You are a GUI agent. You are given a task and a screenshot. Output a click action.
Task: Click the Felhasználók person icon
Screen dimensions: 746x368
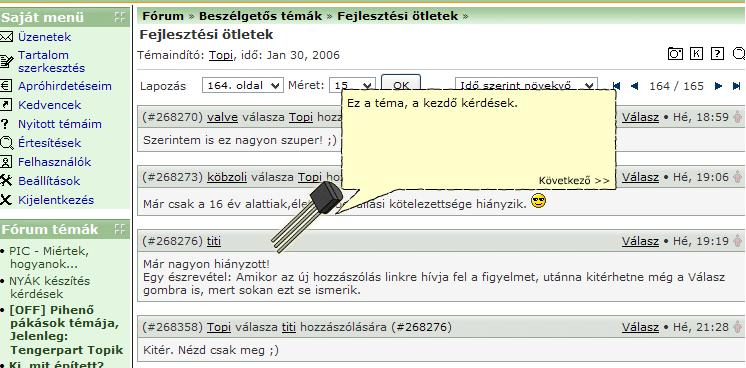6,162
